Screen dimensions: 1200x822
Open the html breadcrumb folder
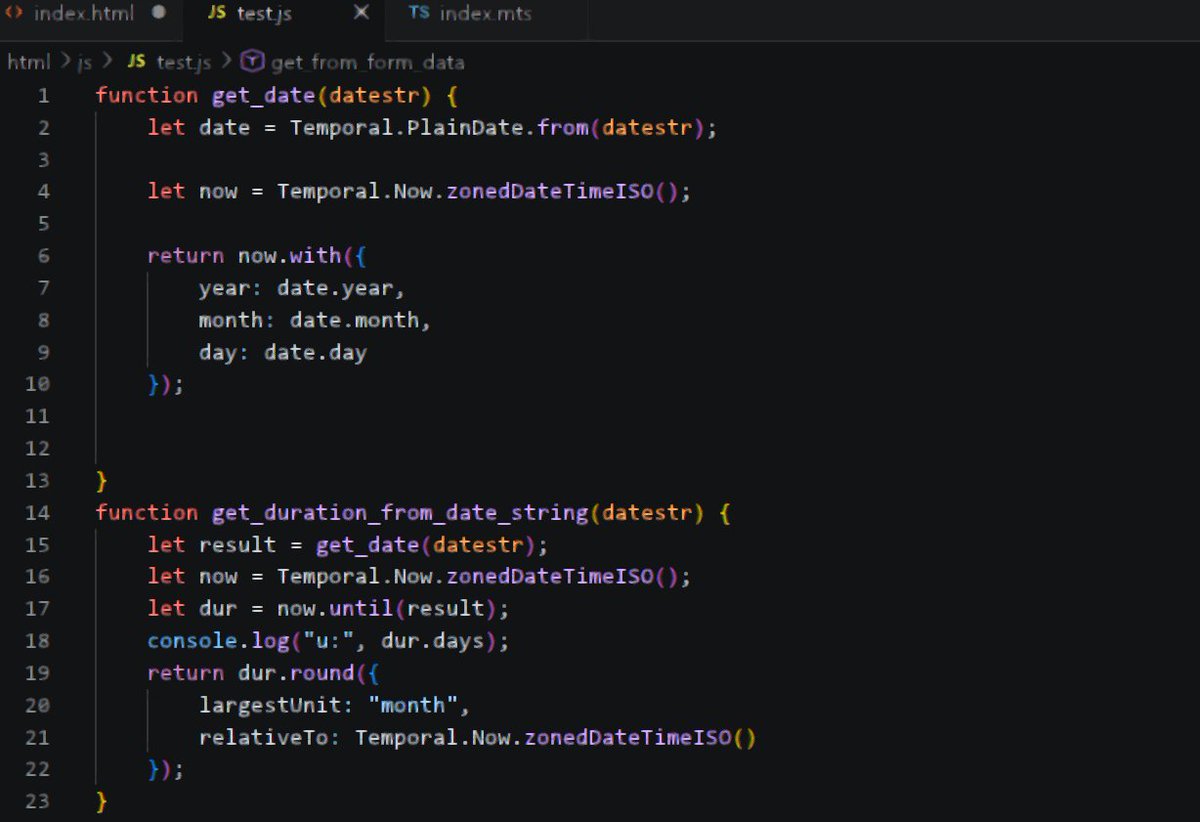pos(28,62)
